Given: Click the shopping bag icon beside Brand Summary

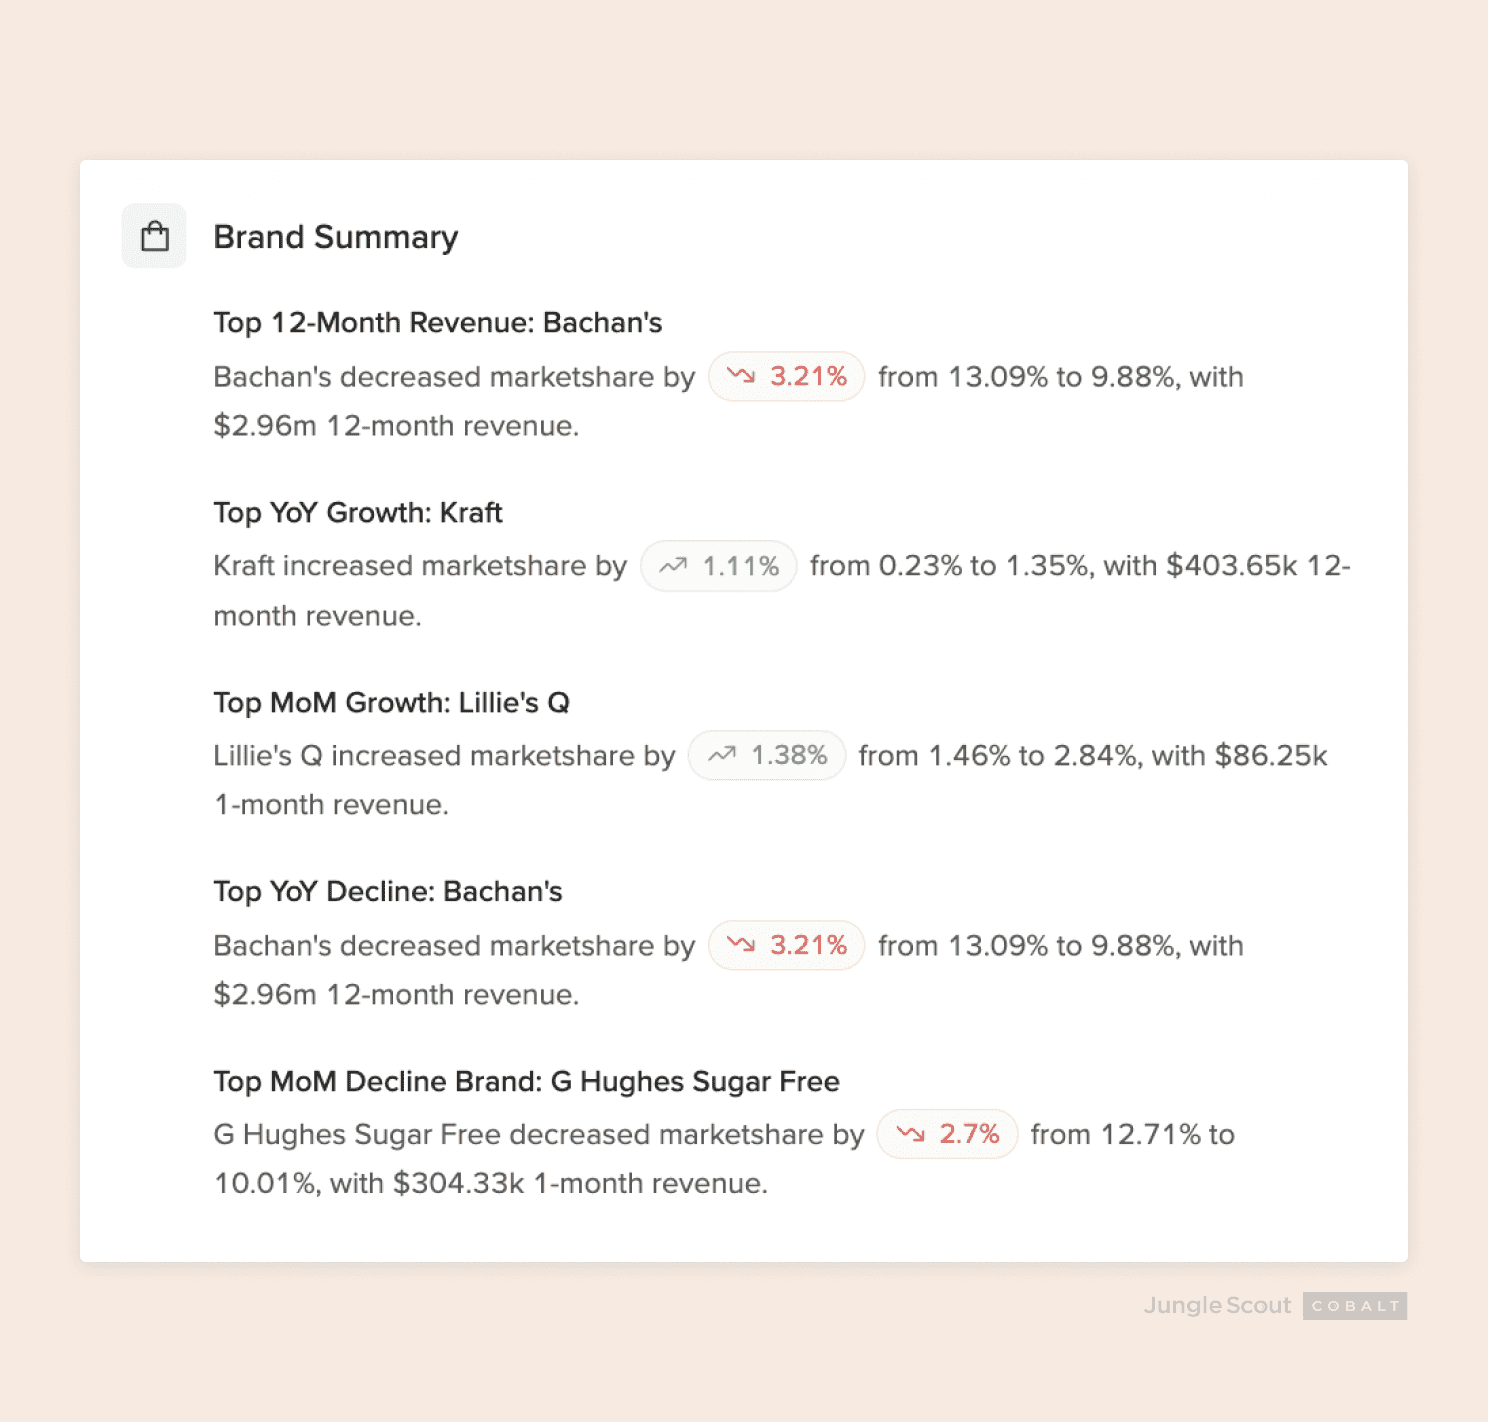Looking at the screenshot, I should pos(154,237).
